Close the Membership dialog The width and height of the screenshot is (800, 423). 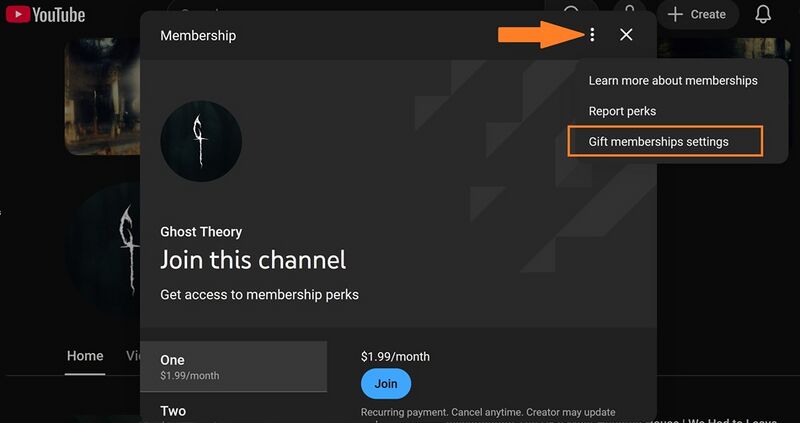pyautogui.click(x=626, y=35)
